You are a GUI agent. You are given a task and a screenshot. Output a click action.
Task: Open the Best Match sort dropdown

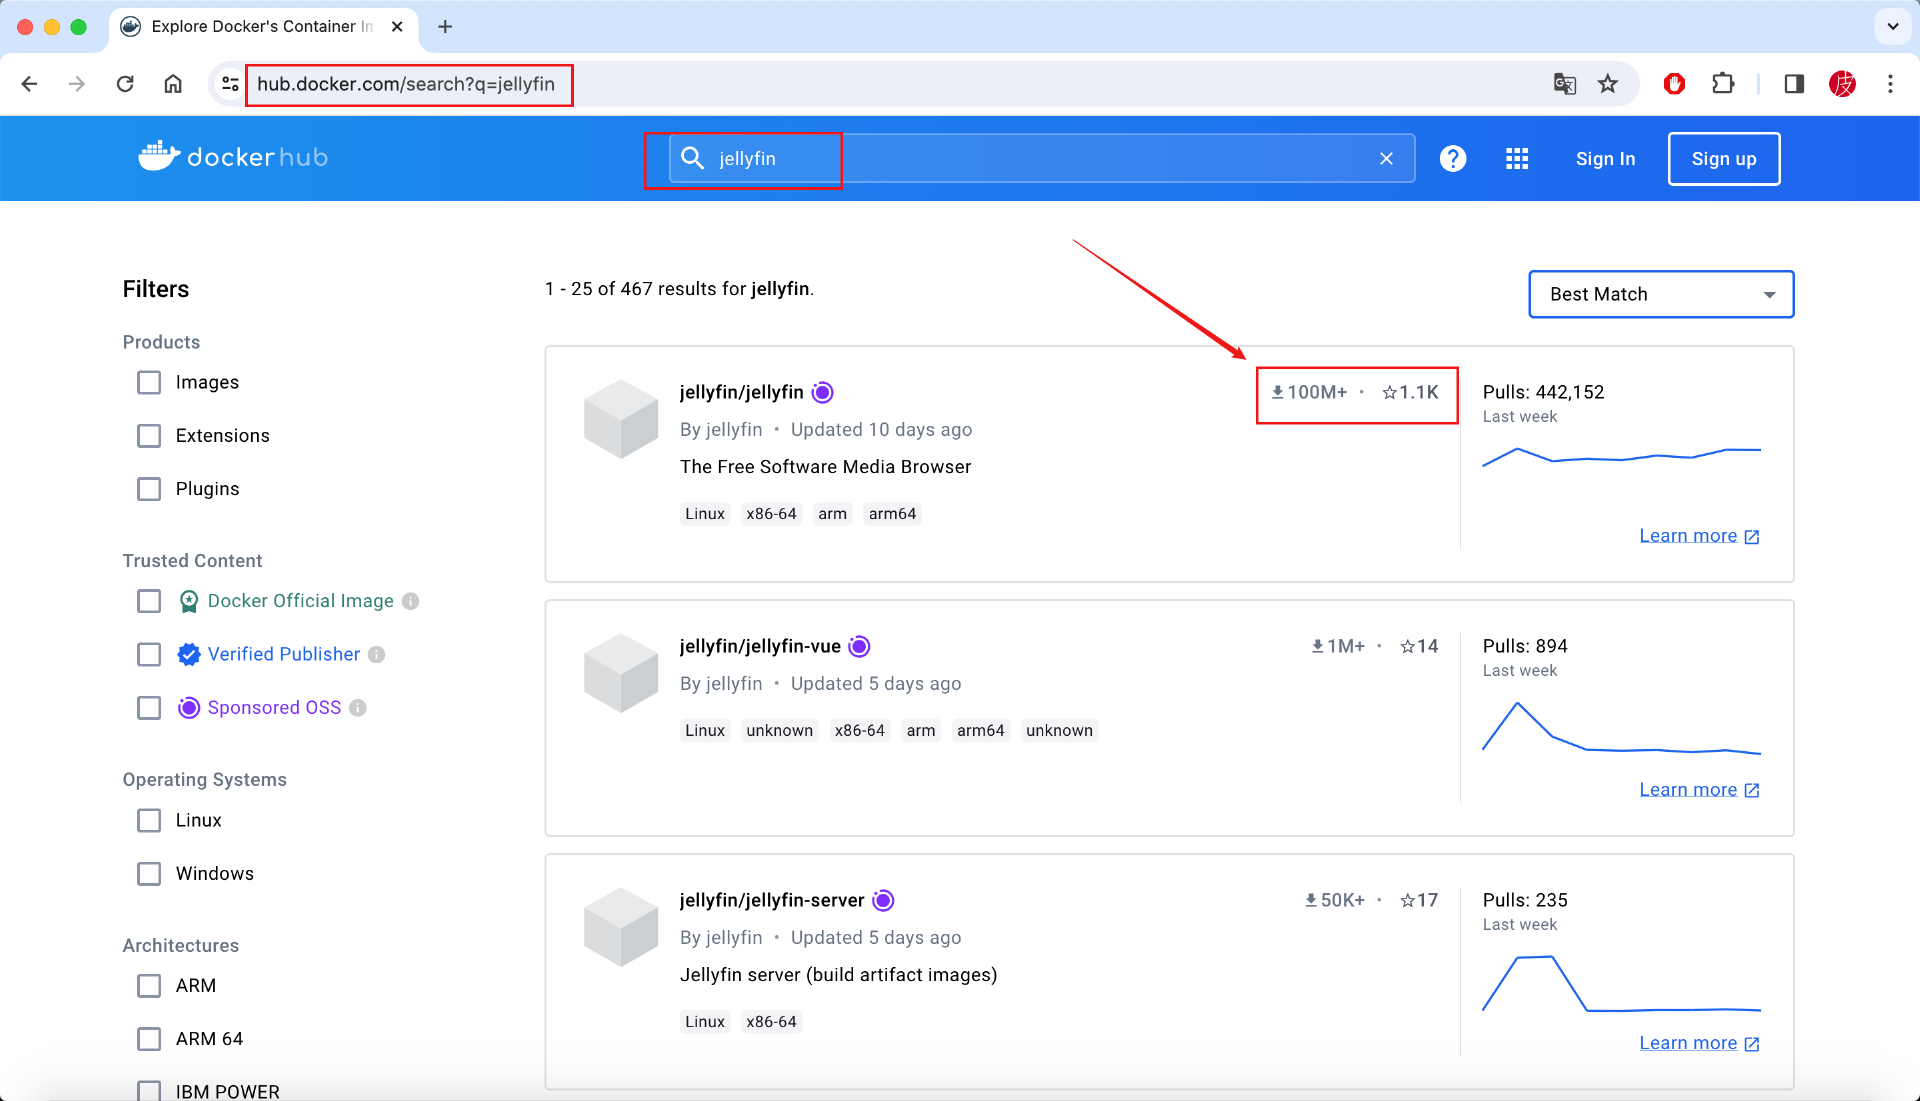click(1660, 294)
